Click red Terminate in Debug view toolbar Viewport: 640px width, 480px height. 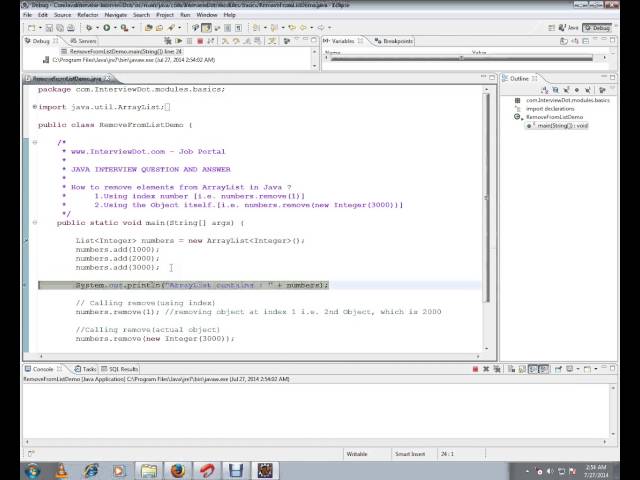pos(200,41)
